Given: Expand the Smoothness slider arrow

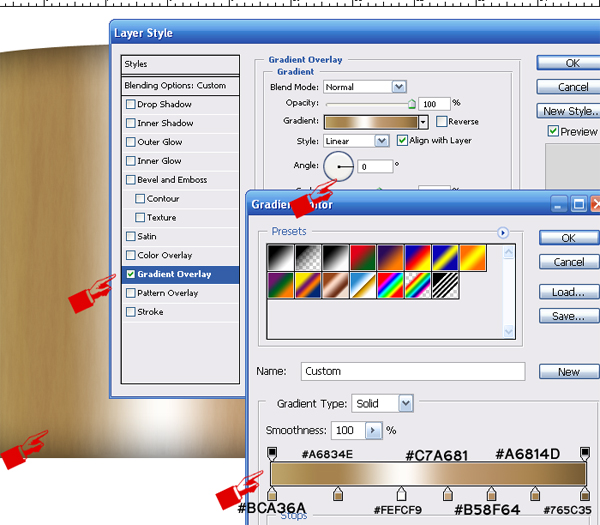Looking at the screenshot, I should click(x=373, y=430).
